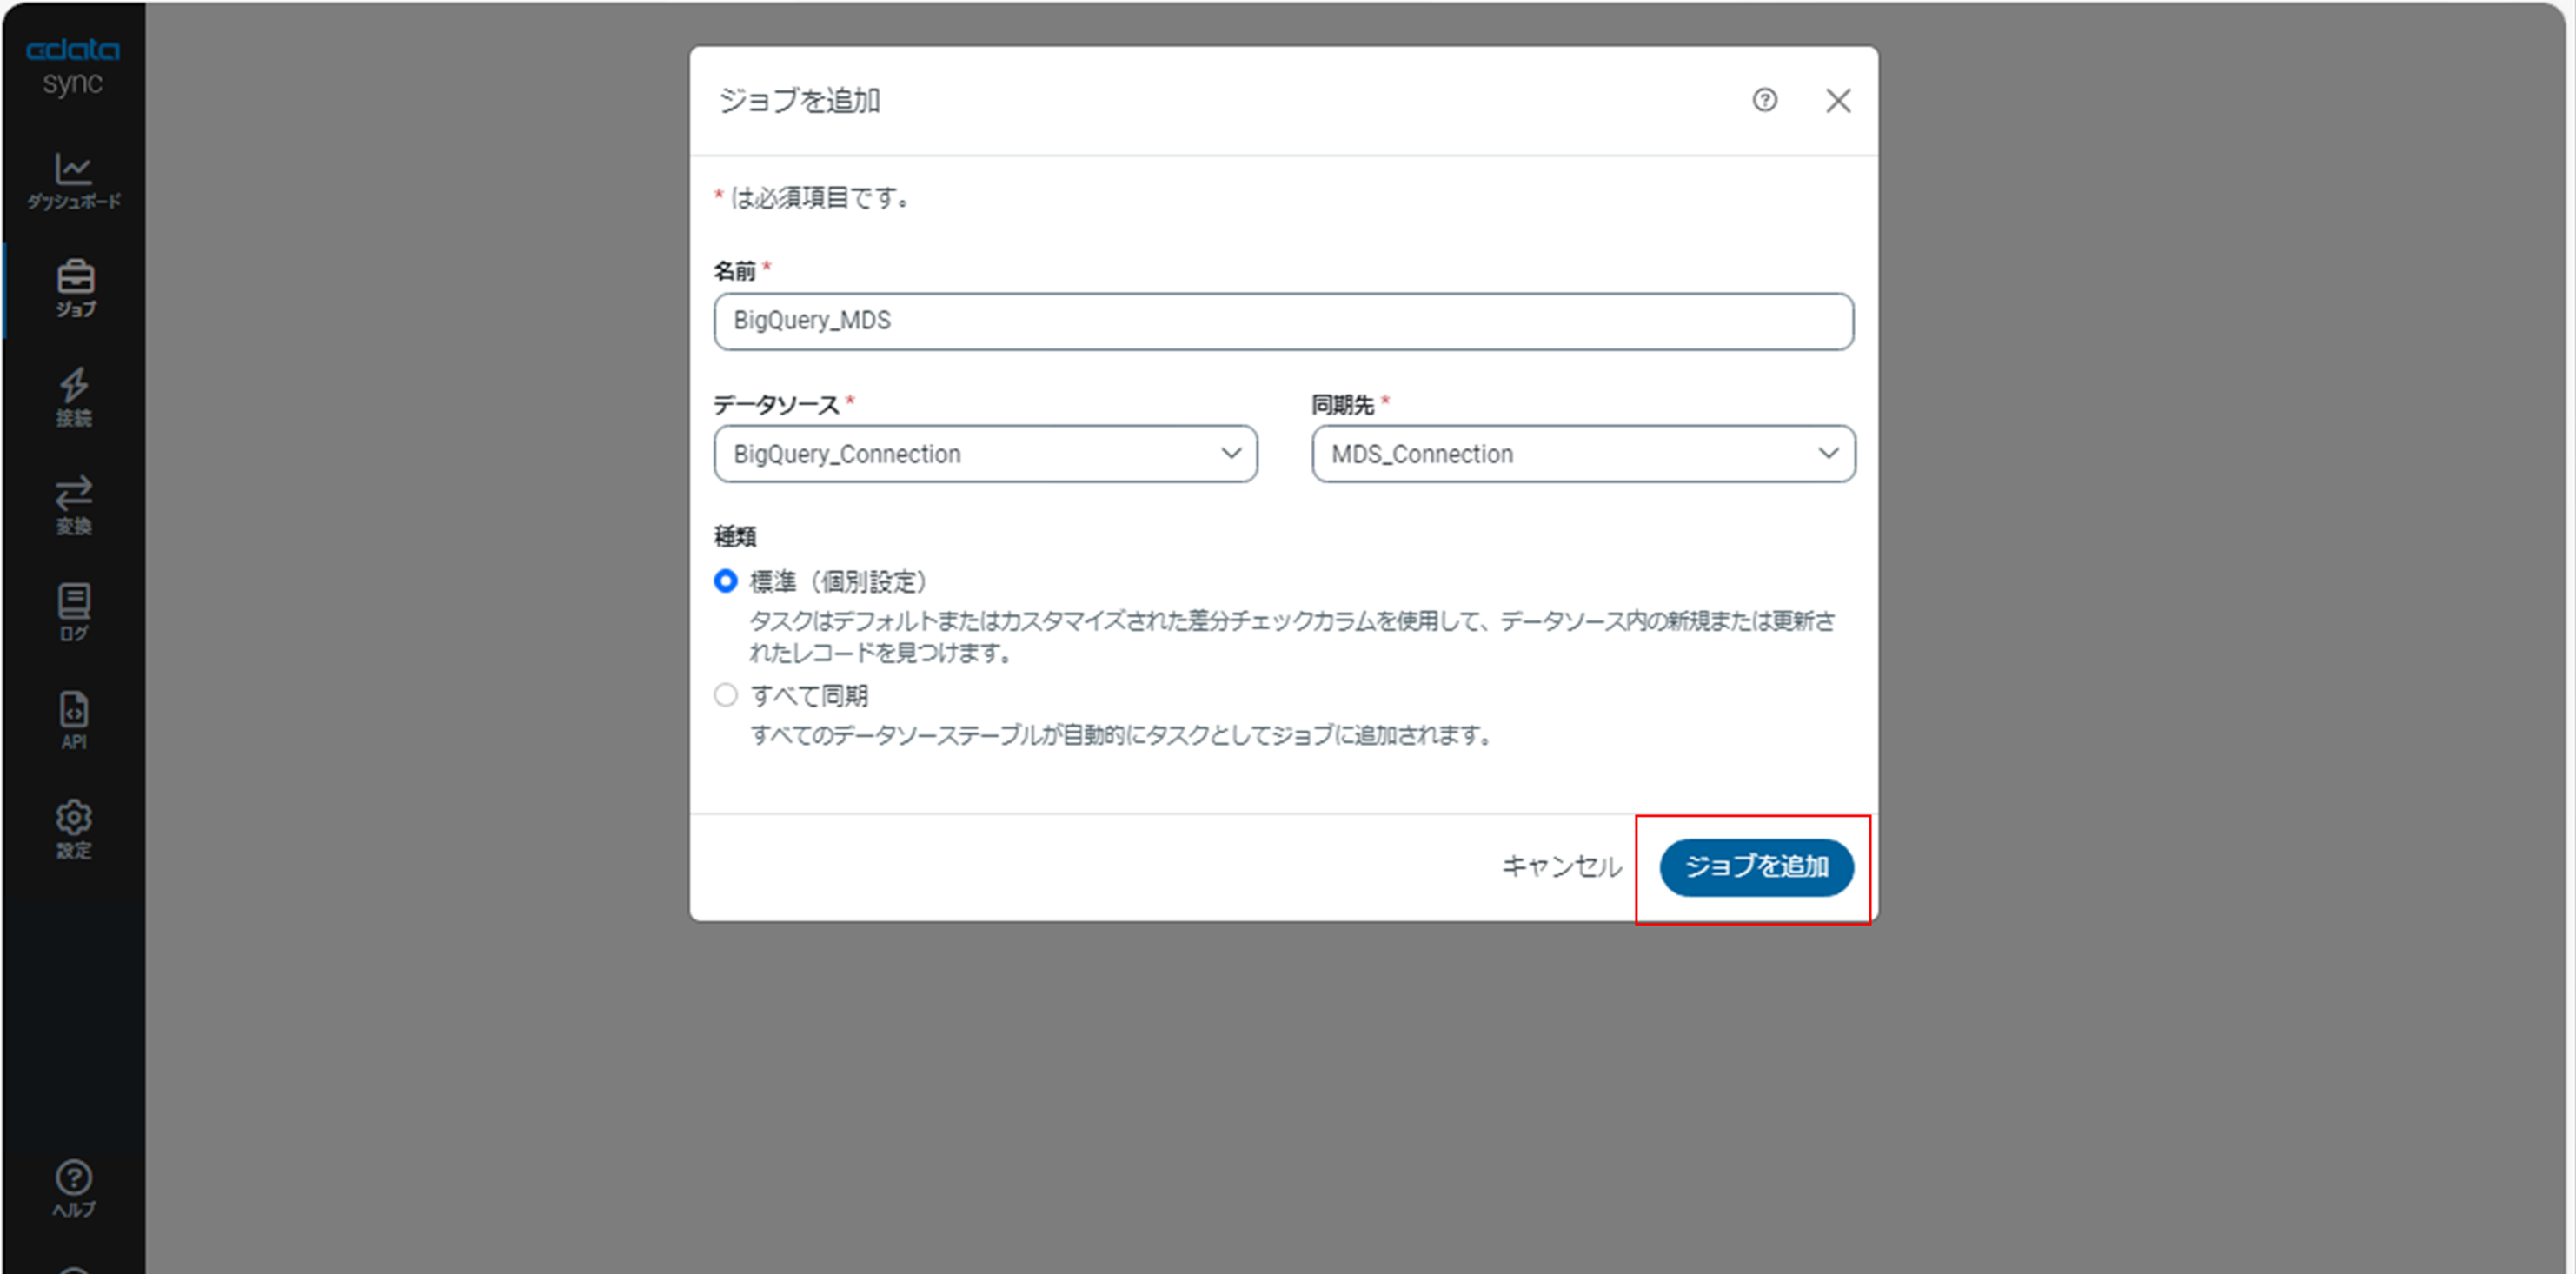Select the すべて同期 radio option
Screen dimensions: 2576x1274
click(x=726, y=695)
